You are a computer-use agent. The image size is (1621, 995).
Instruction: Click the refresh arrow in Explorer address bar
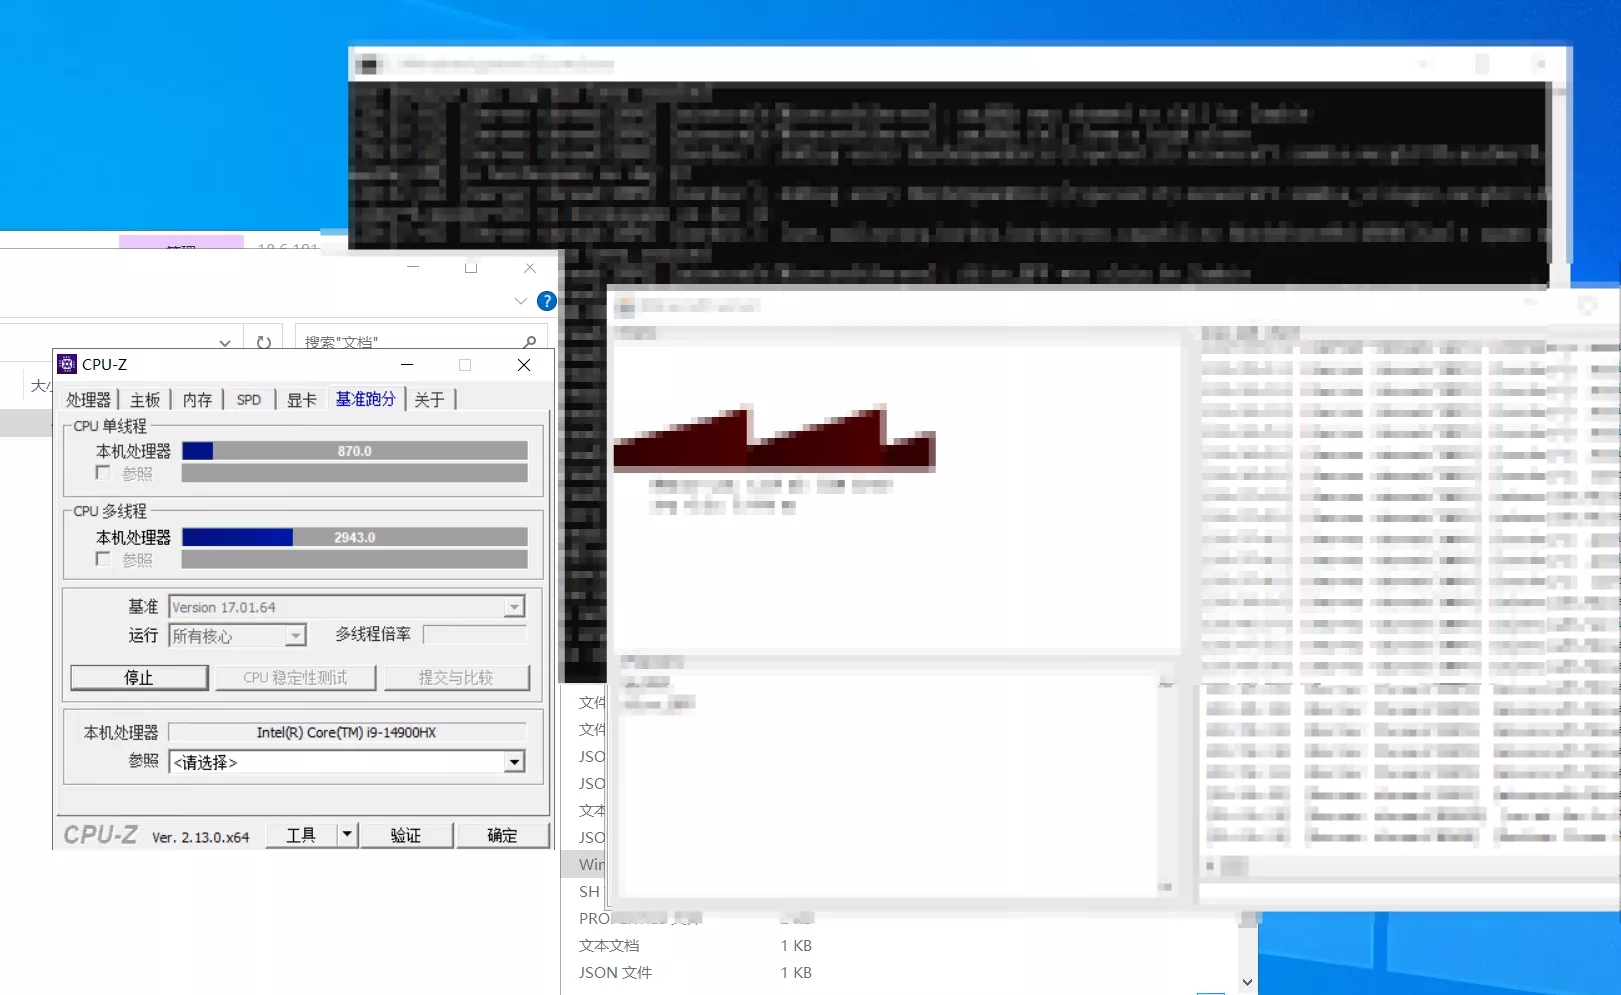[x=264, y=342]
